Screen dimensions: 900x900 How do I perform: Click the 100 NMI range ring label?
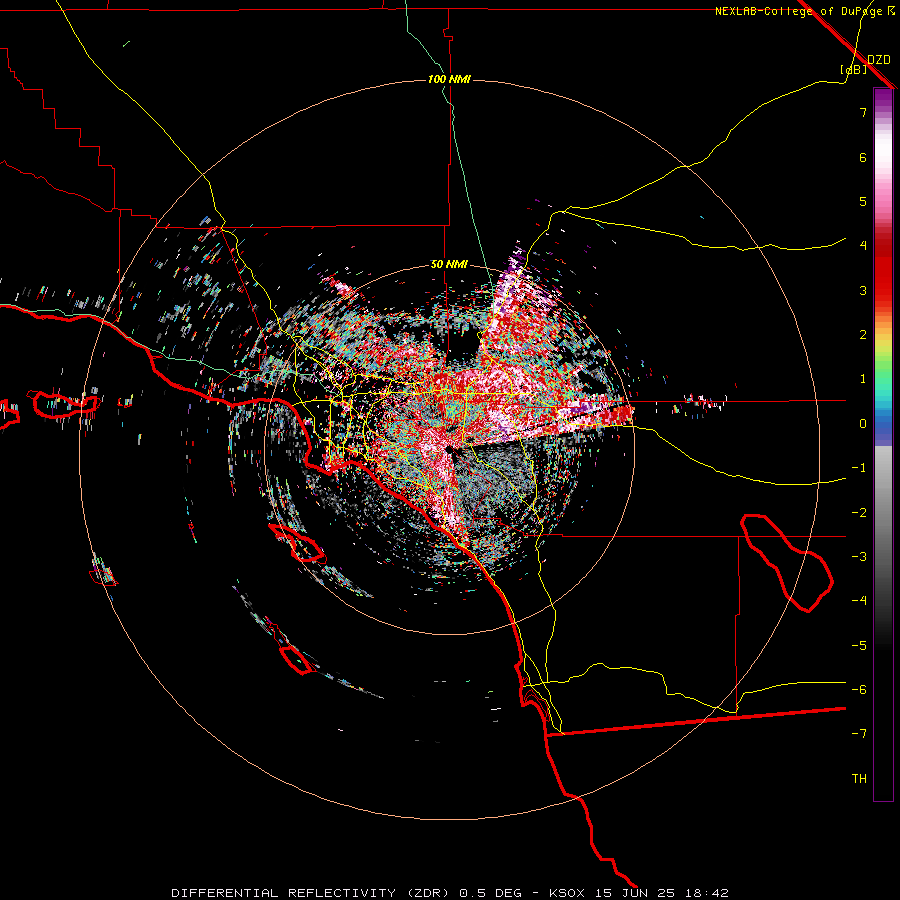449,79
